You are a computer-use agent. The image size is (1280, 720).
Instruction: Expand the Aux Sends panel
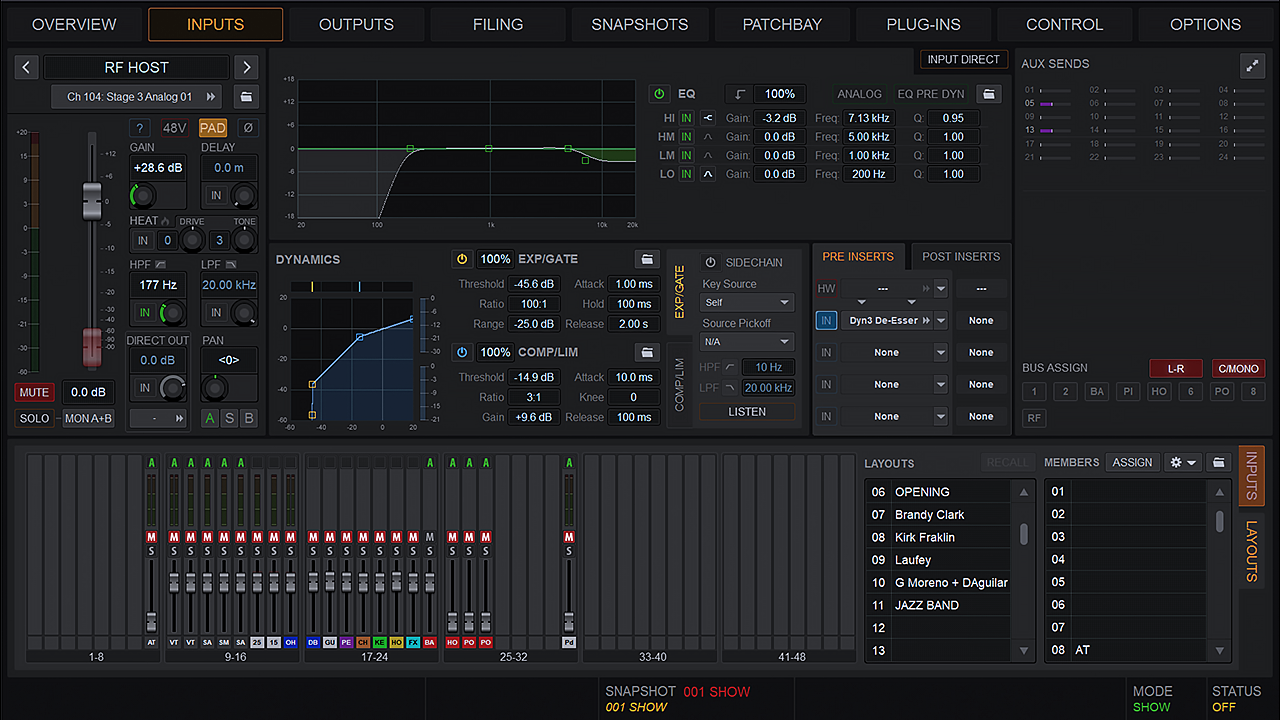click(1251, 65)
